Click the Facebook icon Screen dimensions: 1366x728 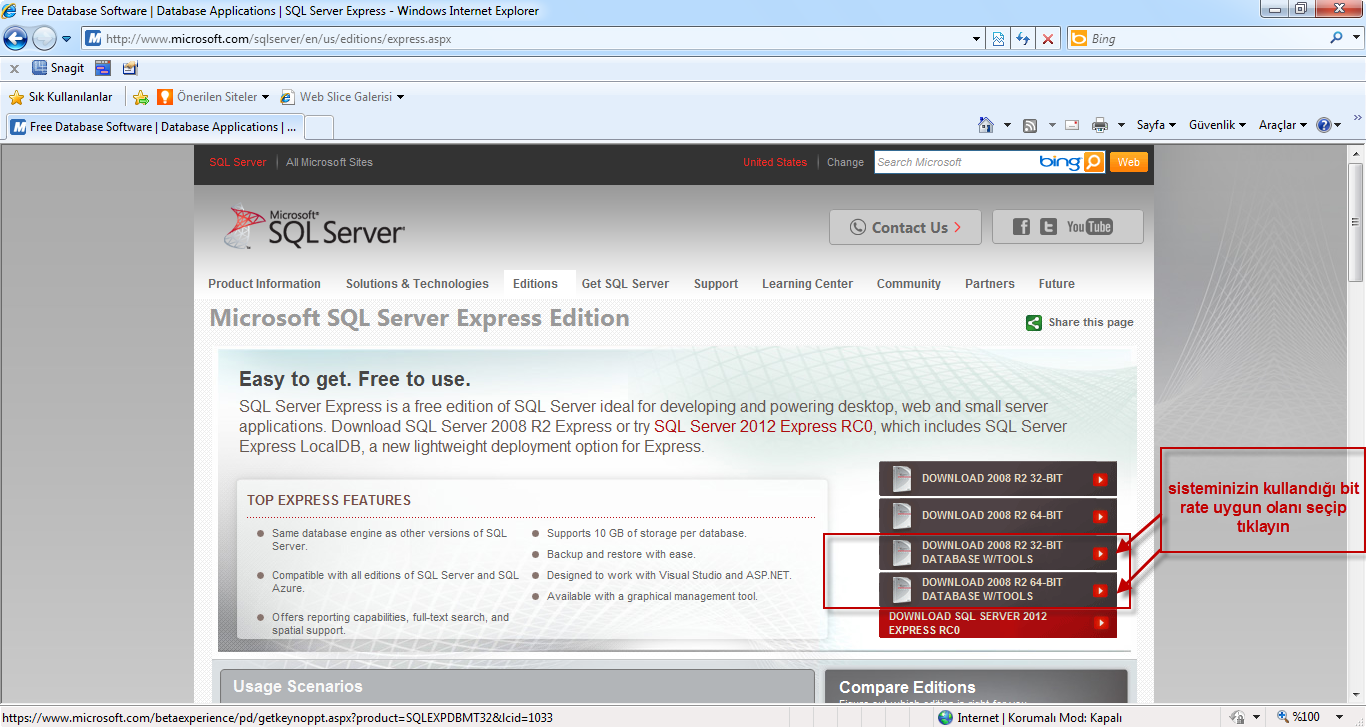pos(1021,227)
